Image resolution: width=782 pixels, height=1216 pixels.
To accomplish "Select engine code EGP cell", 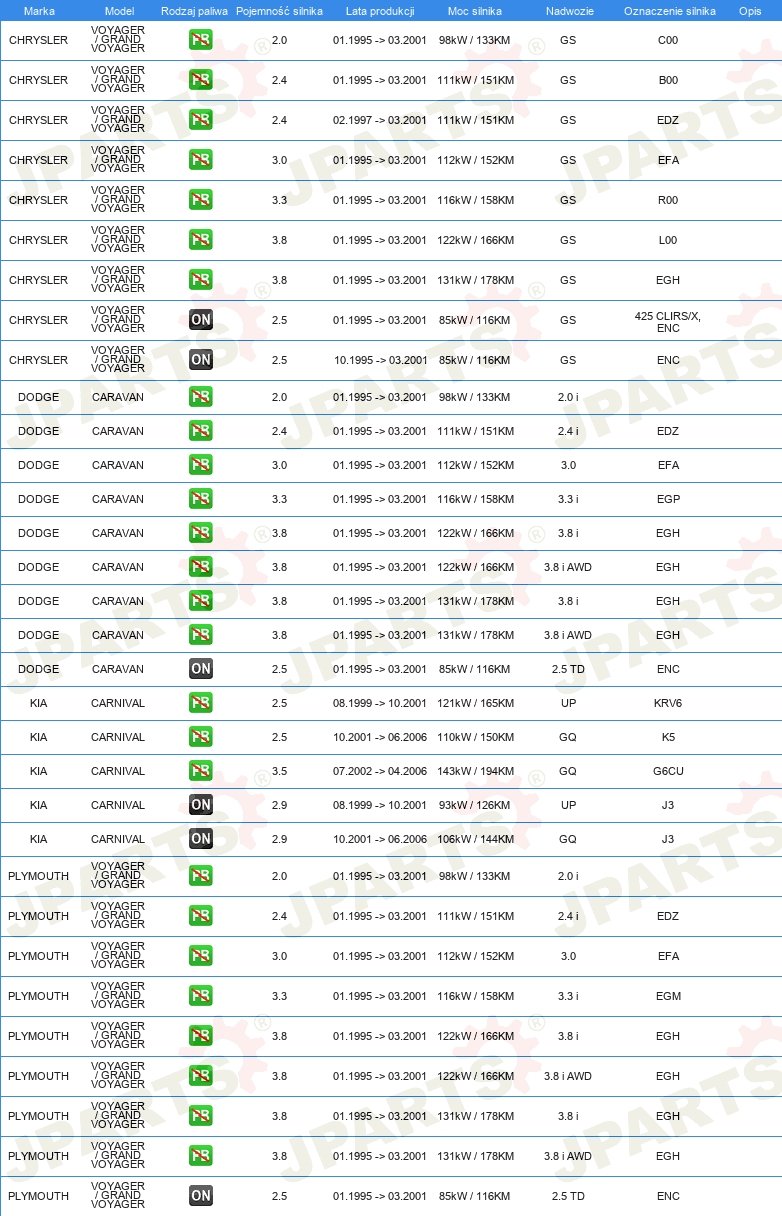I will pyautogui.click(x=668, y=499).
